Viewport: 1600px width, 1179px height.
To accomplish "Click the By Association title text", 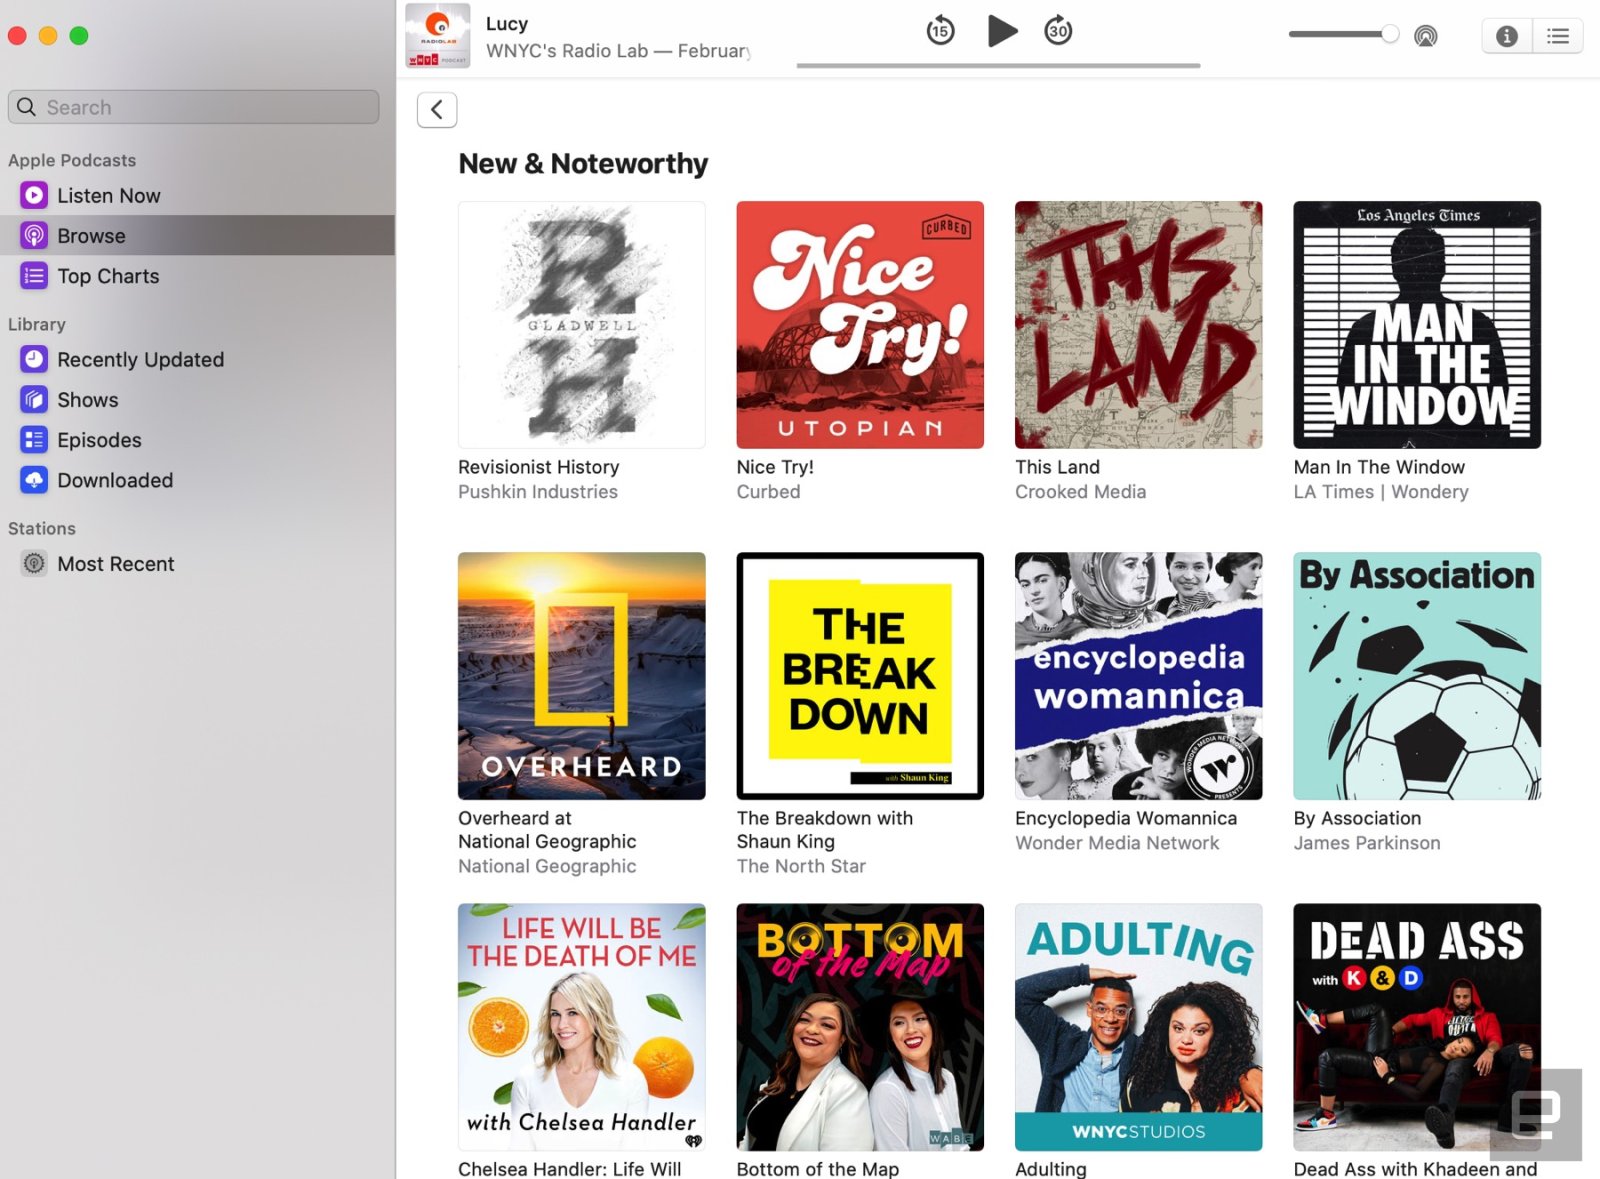I will 1357,818.
